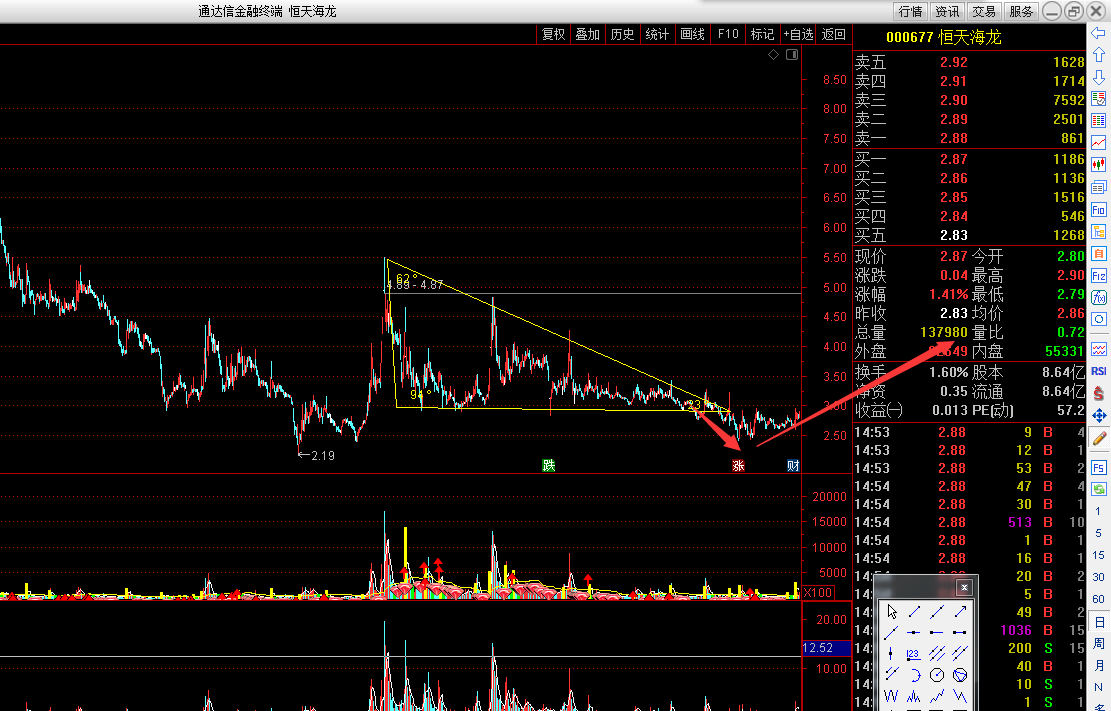This screenshot has height=711, width=1111.
Task: Switch chart to daily period 日
Action: [x=1099, y=622]
